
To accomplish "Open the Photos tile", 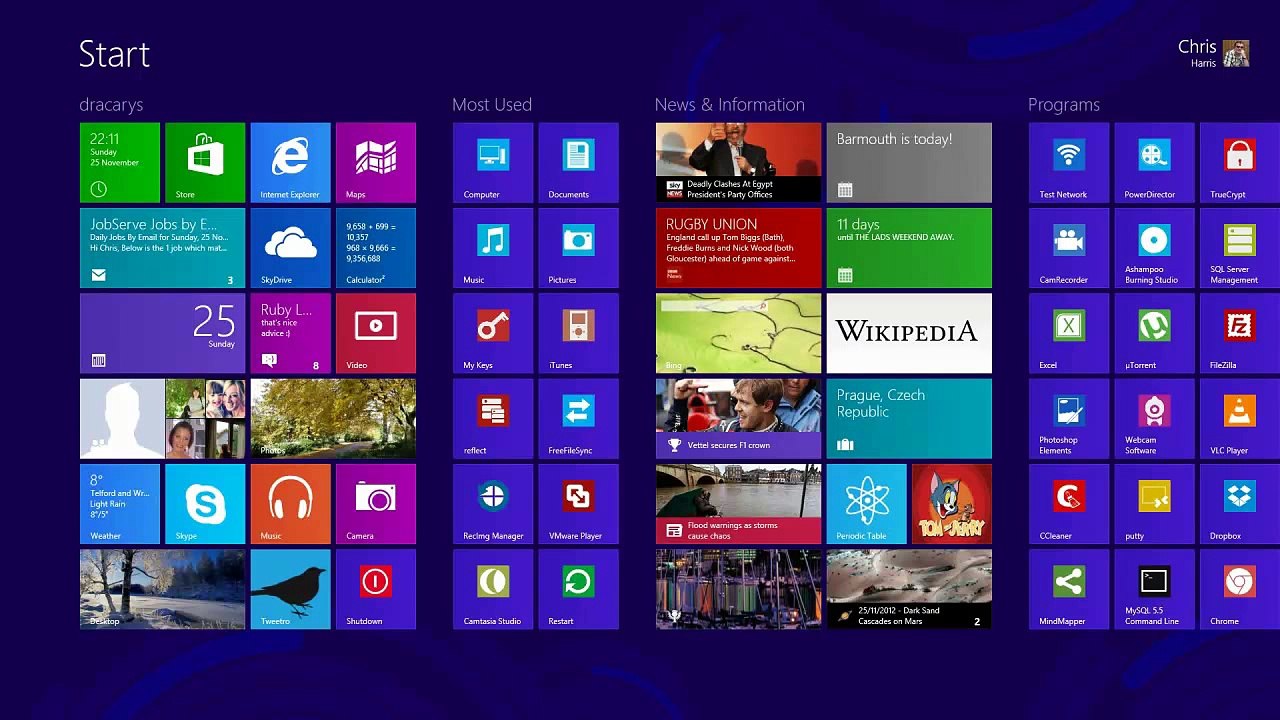I will [333, 419].
